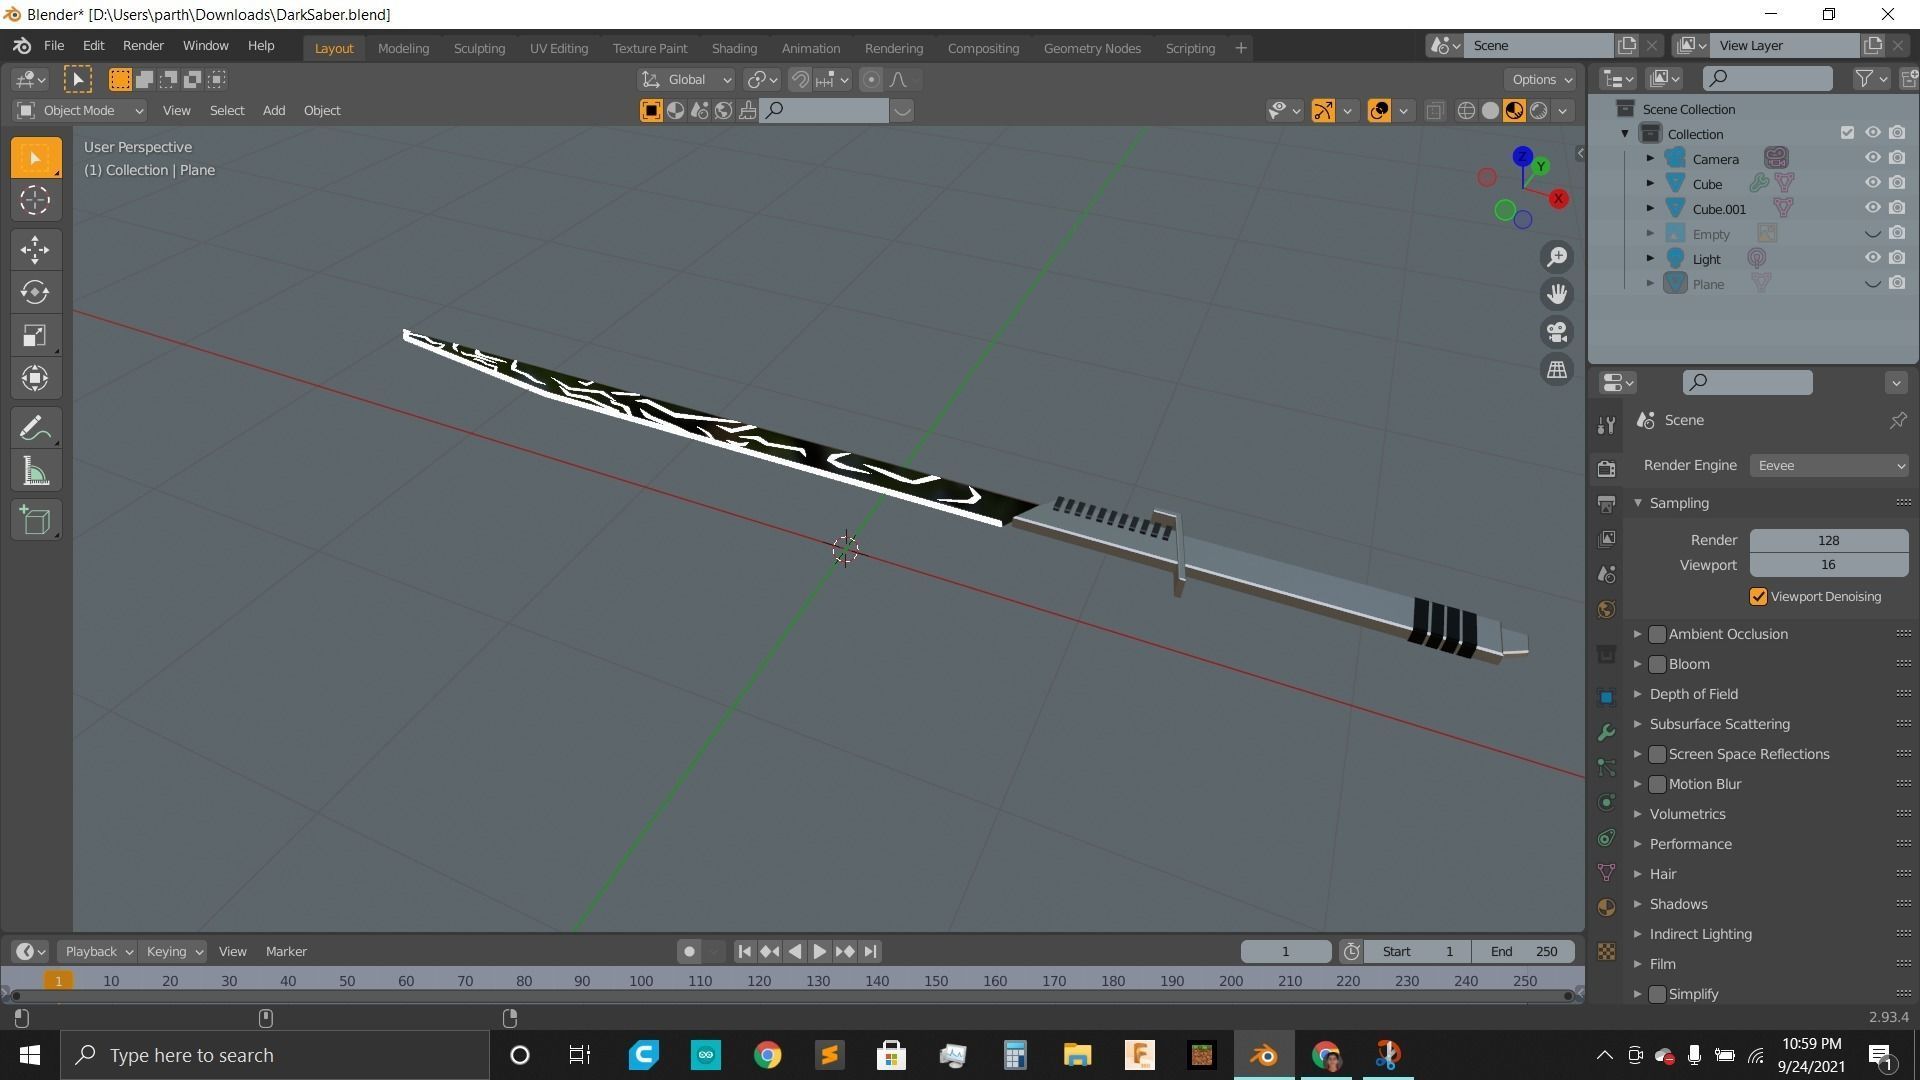This screenshot has width=1920, height=1080.
Task: Open Chrome from the Windows taskbar
Action: coord(767,1056)
